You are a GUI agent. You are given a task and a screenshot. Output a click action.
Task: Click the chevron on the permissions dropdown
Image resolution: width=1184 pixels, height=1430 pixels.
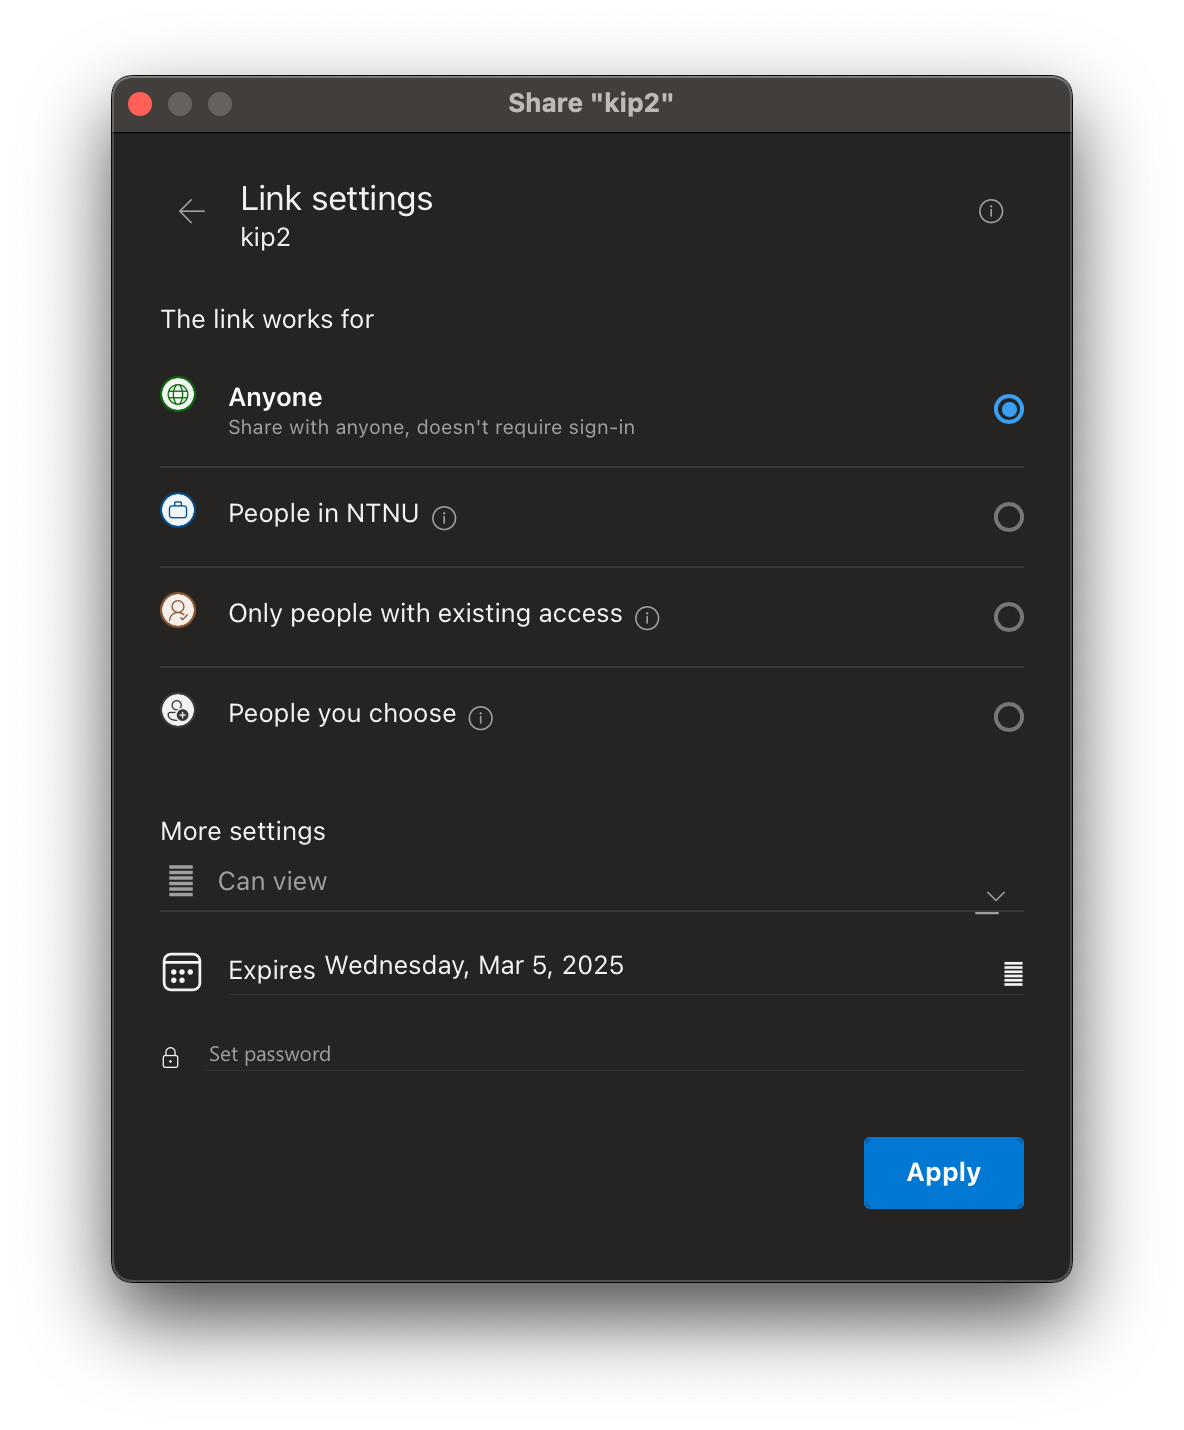click(x=995, y=896)
